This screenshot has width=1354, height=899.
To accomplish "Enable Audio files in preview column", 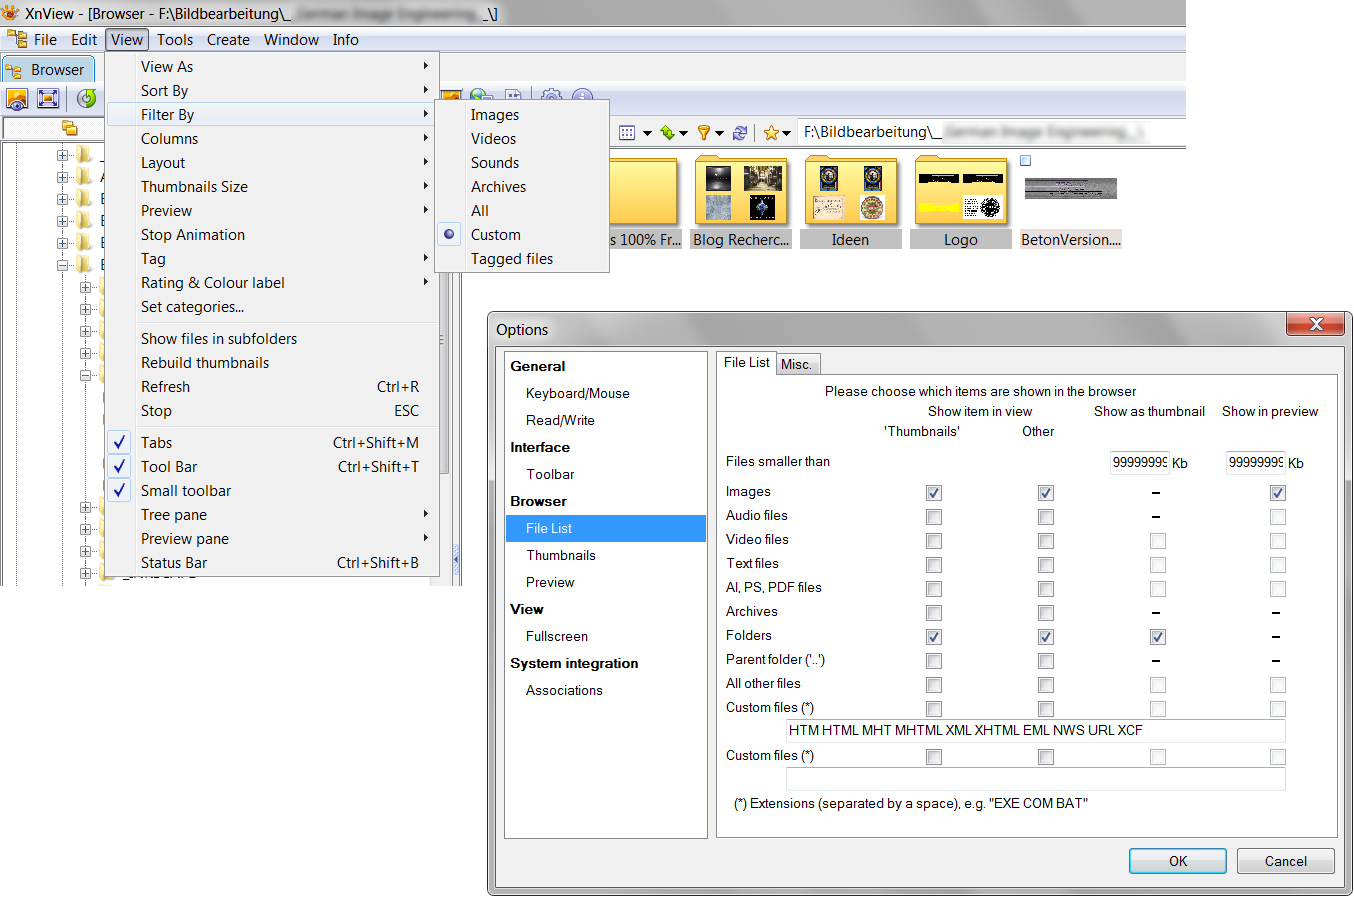I will coord(1277,517).
